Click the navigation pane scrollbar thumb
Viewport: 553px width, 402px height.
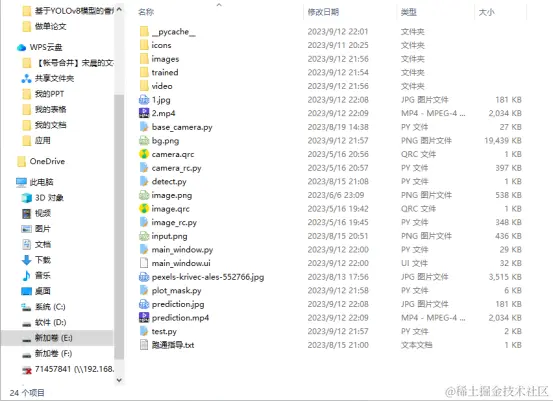tap(119, 226)
